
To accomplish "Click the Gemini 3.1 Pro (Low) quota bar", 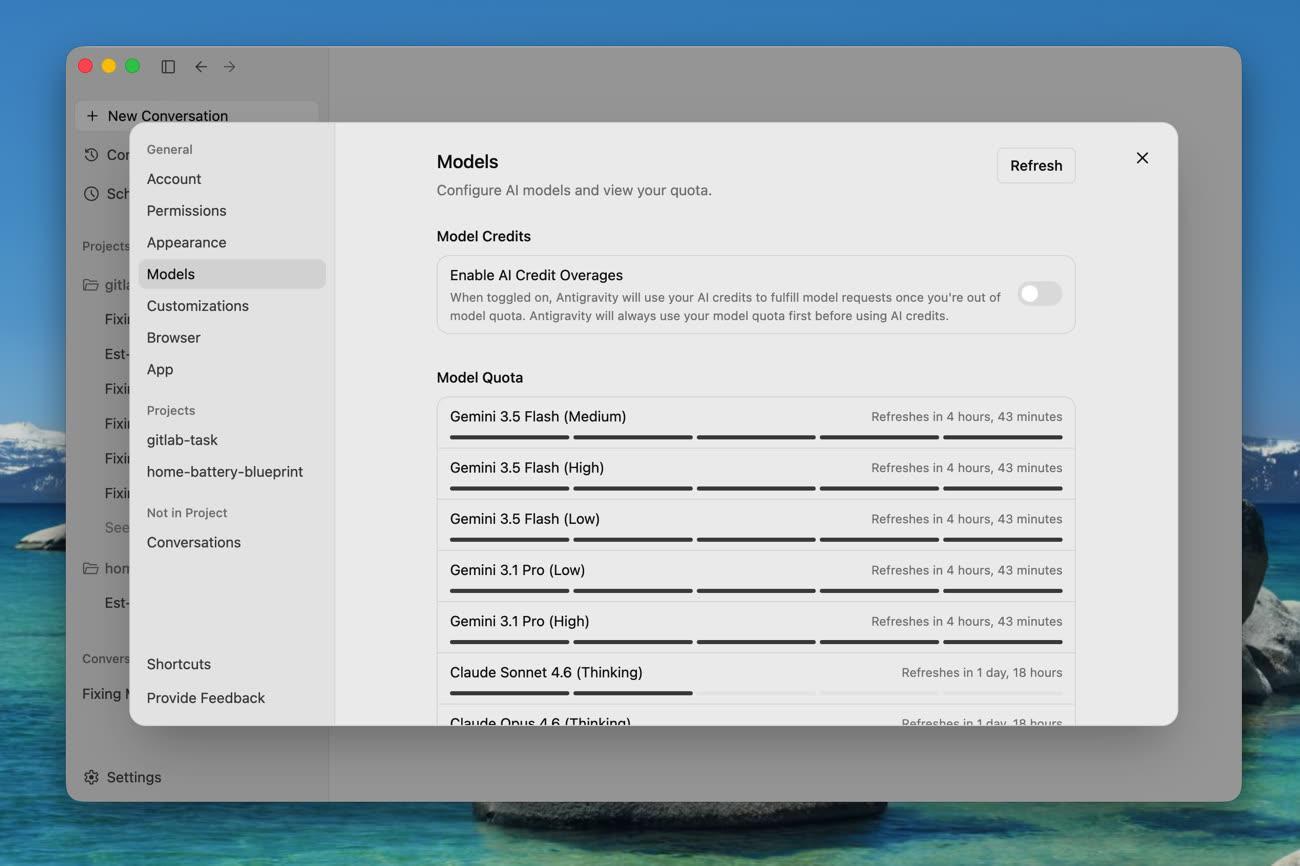I will tap(756, 590).
